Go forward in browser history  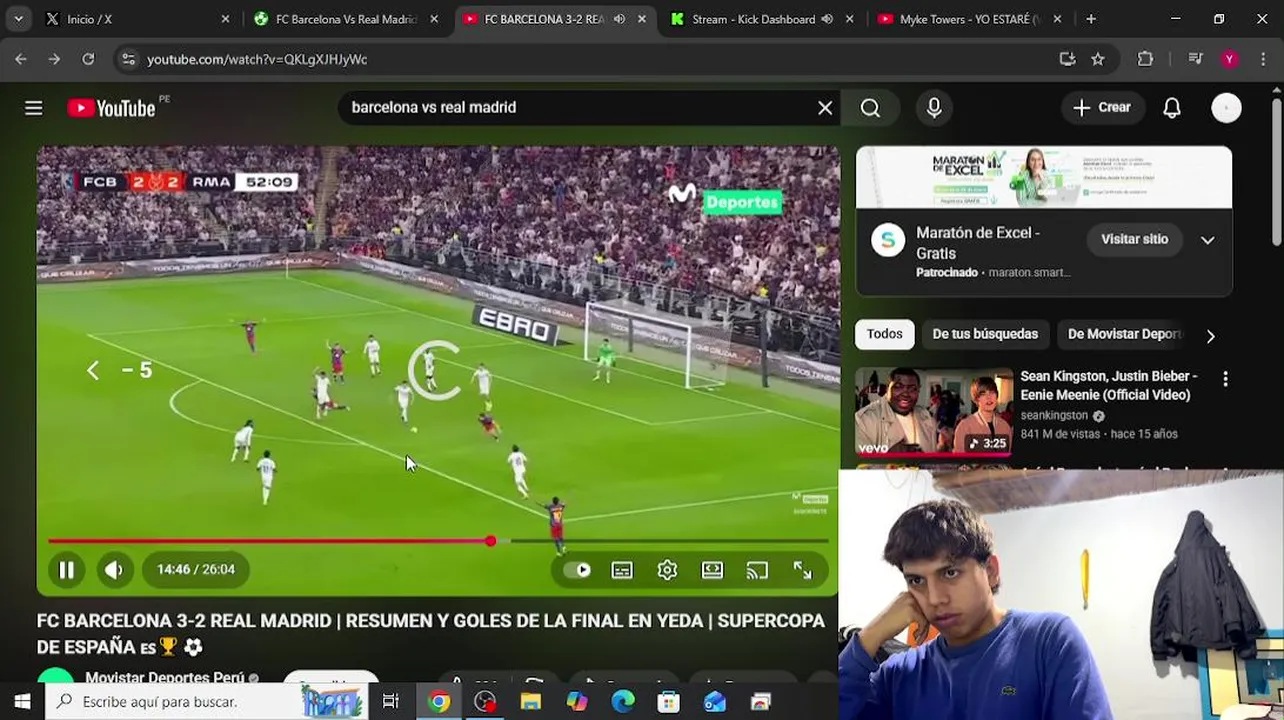[54, 59]
